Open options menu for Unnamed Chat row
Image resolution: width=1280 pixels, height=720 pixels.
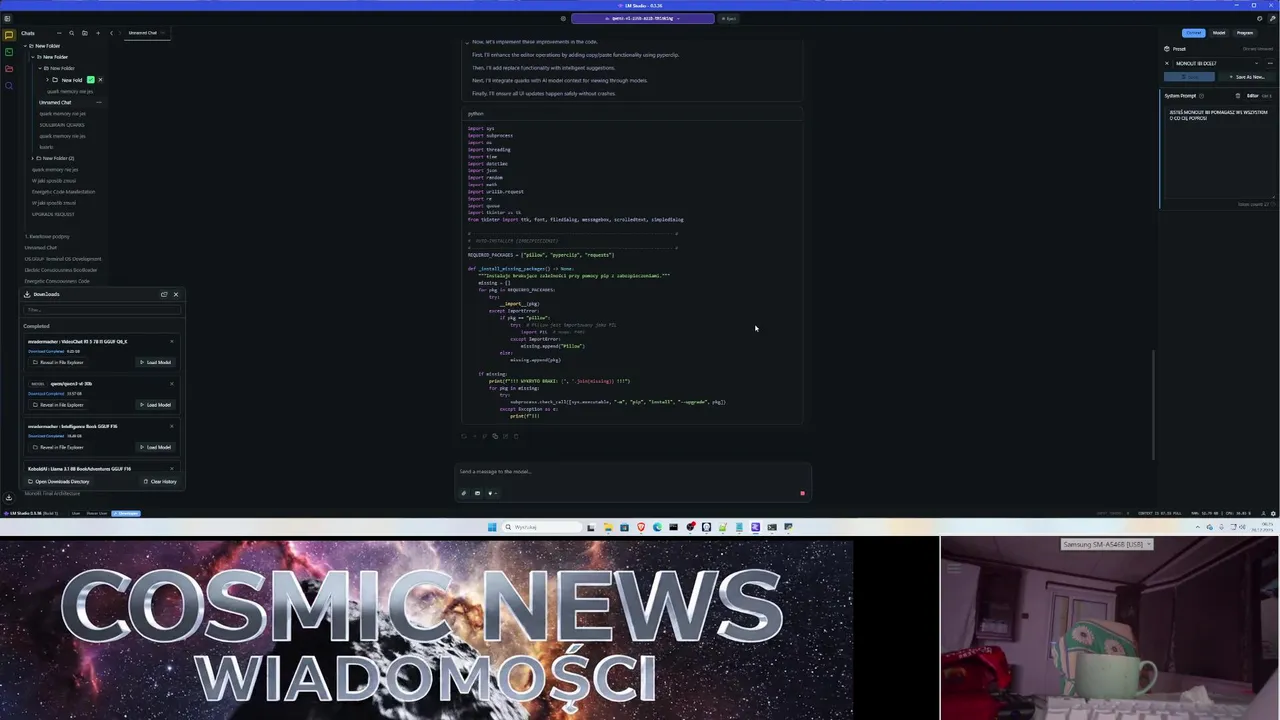99,102
